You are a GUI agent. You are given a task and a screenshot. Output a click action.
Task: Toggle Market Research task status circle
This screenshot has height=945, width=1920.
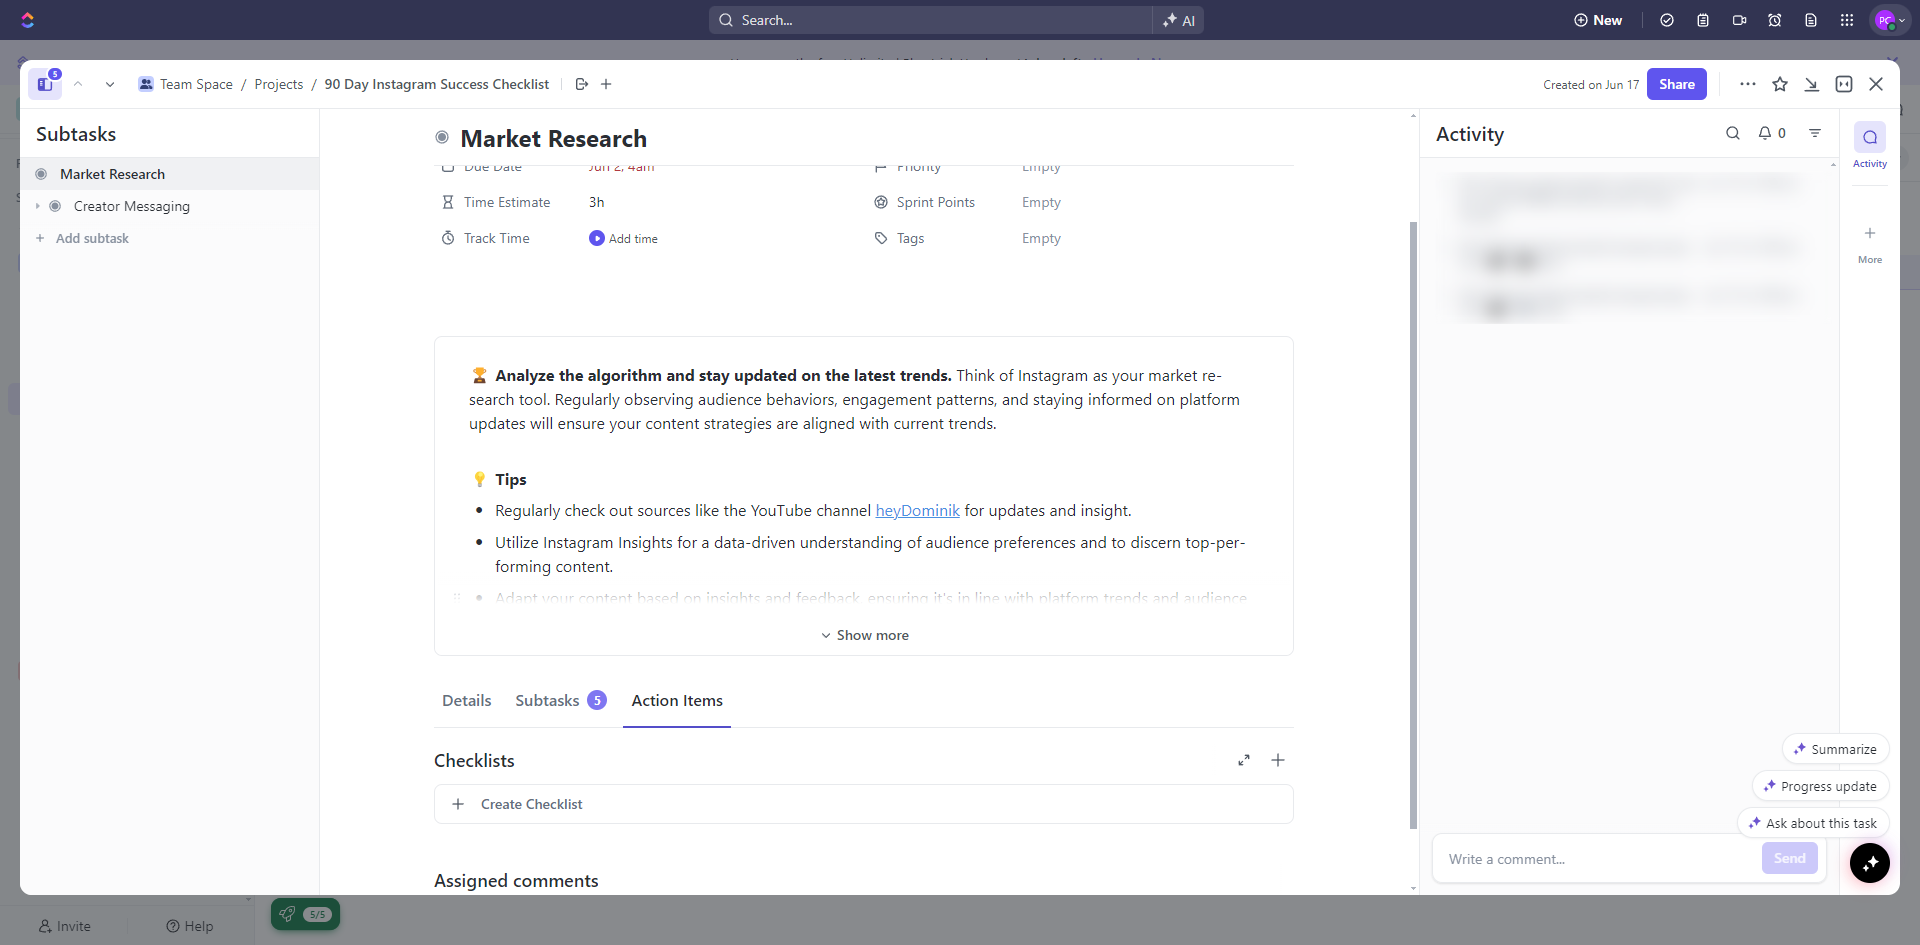(x=442, y=138)
